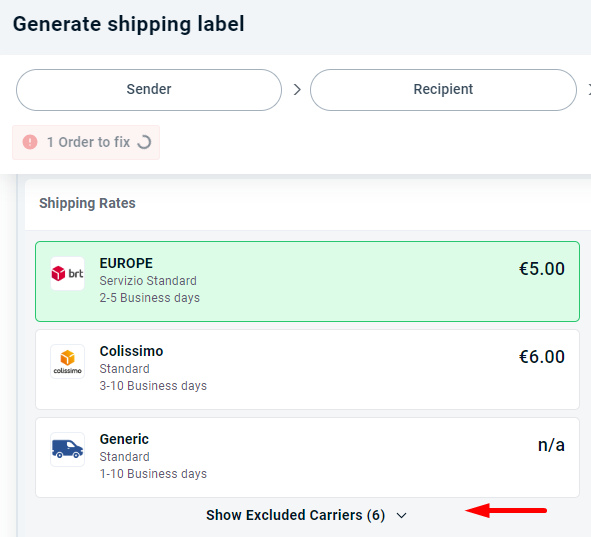Expand Show Excluded Carriers (6)
Image resolution: width=591 pixels, height=537 pixels.
pos(306,515)
